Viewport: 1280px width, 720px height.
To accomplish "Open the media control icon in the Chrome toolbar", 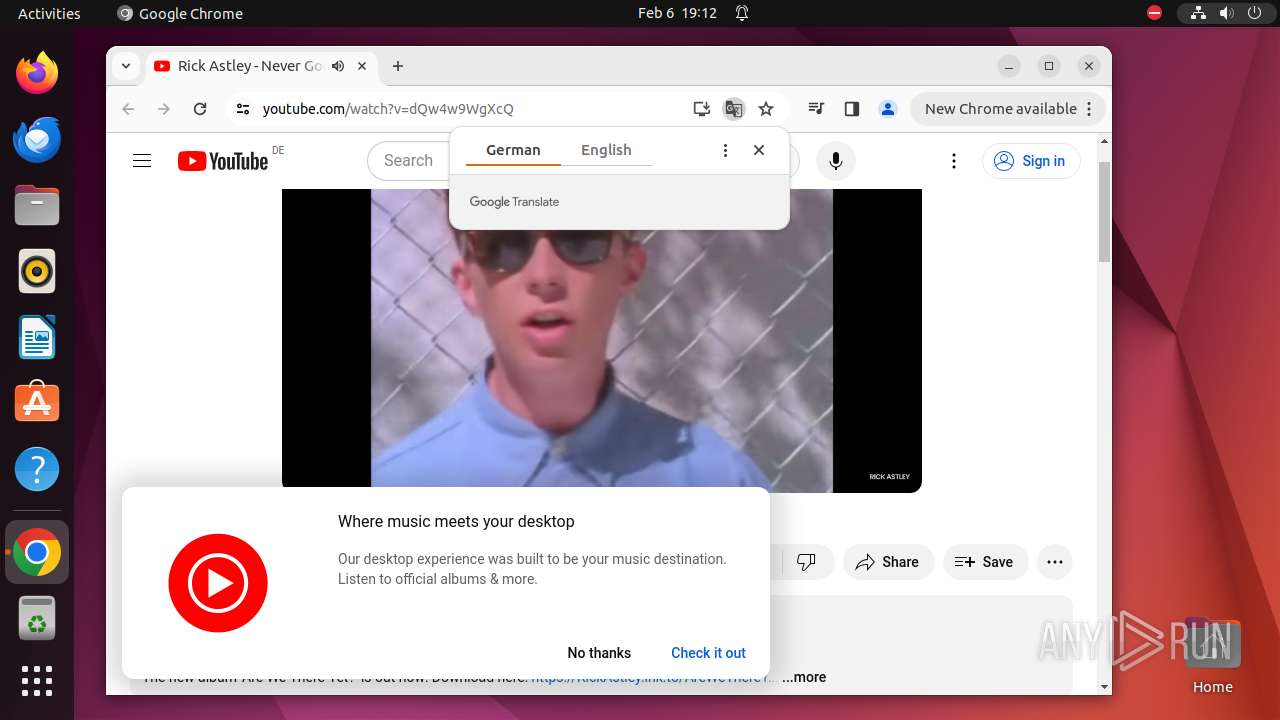I will tap(816, 109).
